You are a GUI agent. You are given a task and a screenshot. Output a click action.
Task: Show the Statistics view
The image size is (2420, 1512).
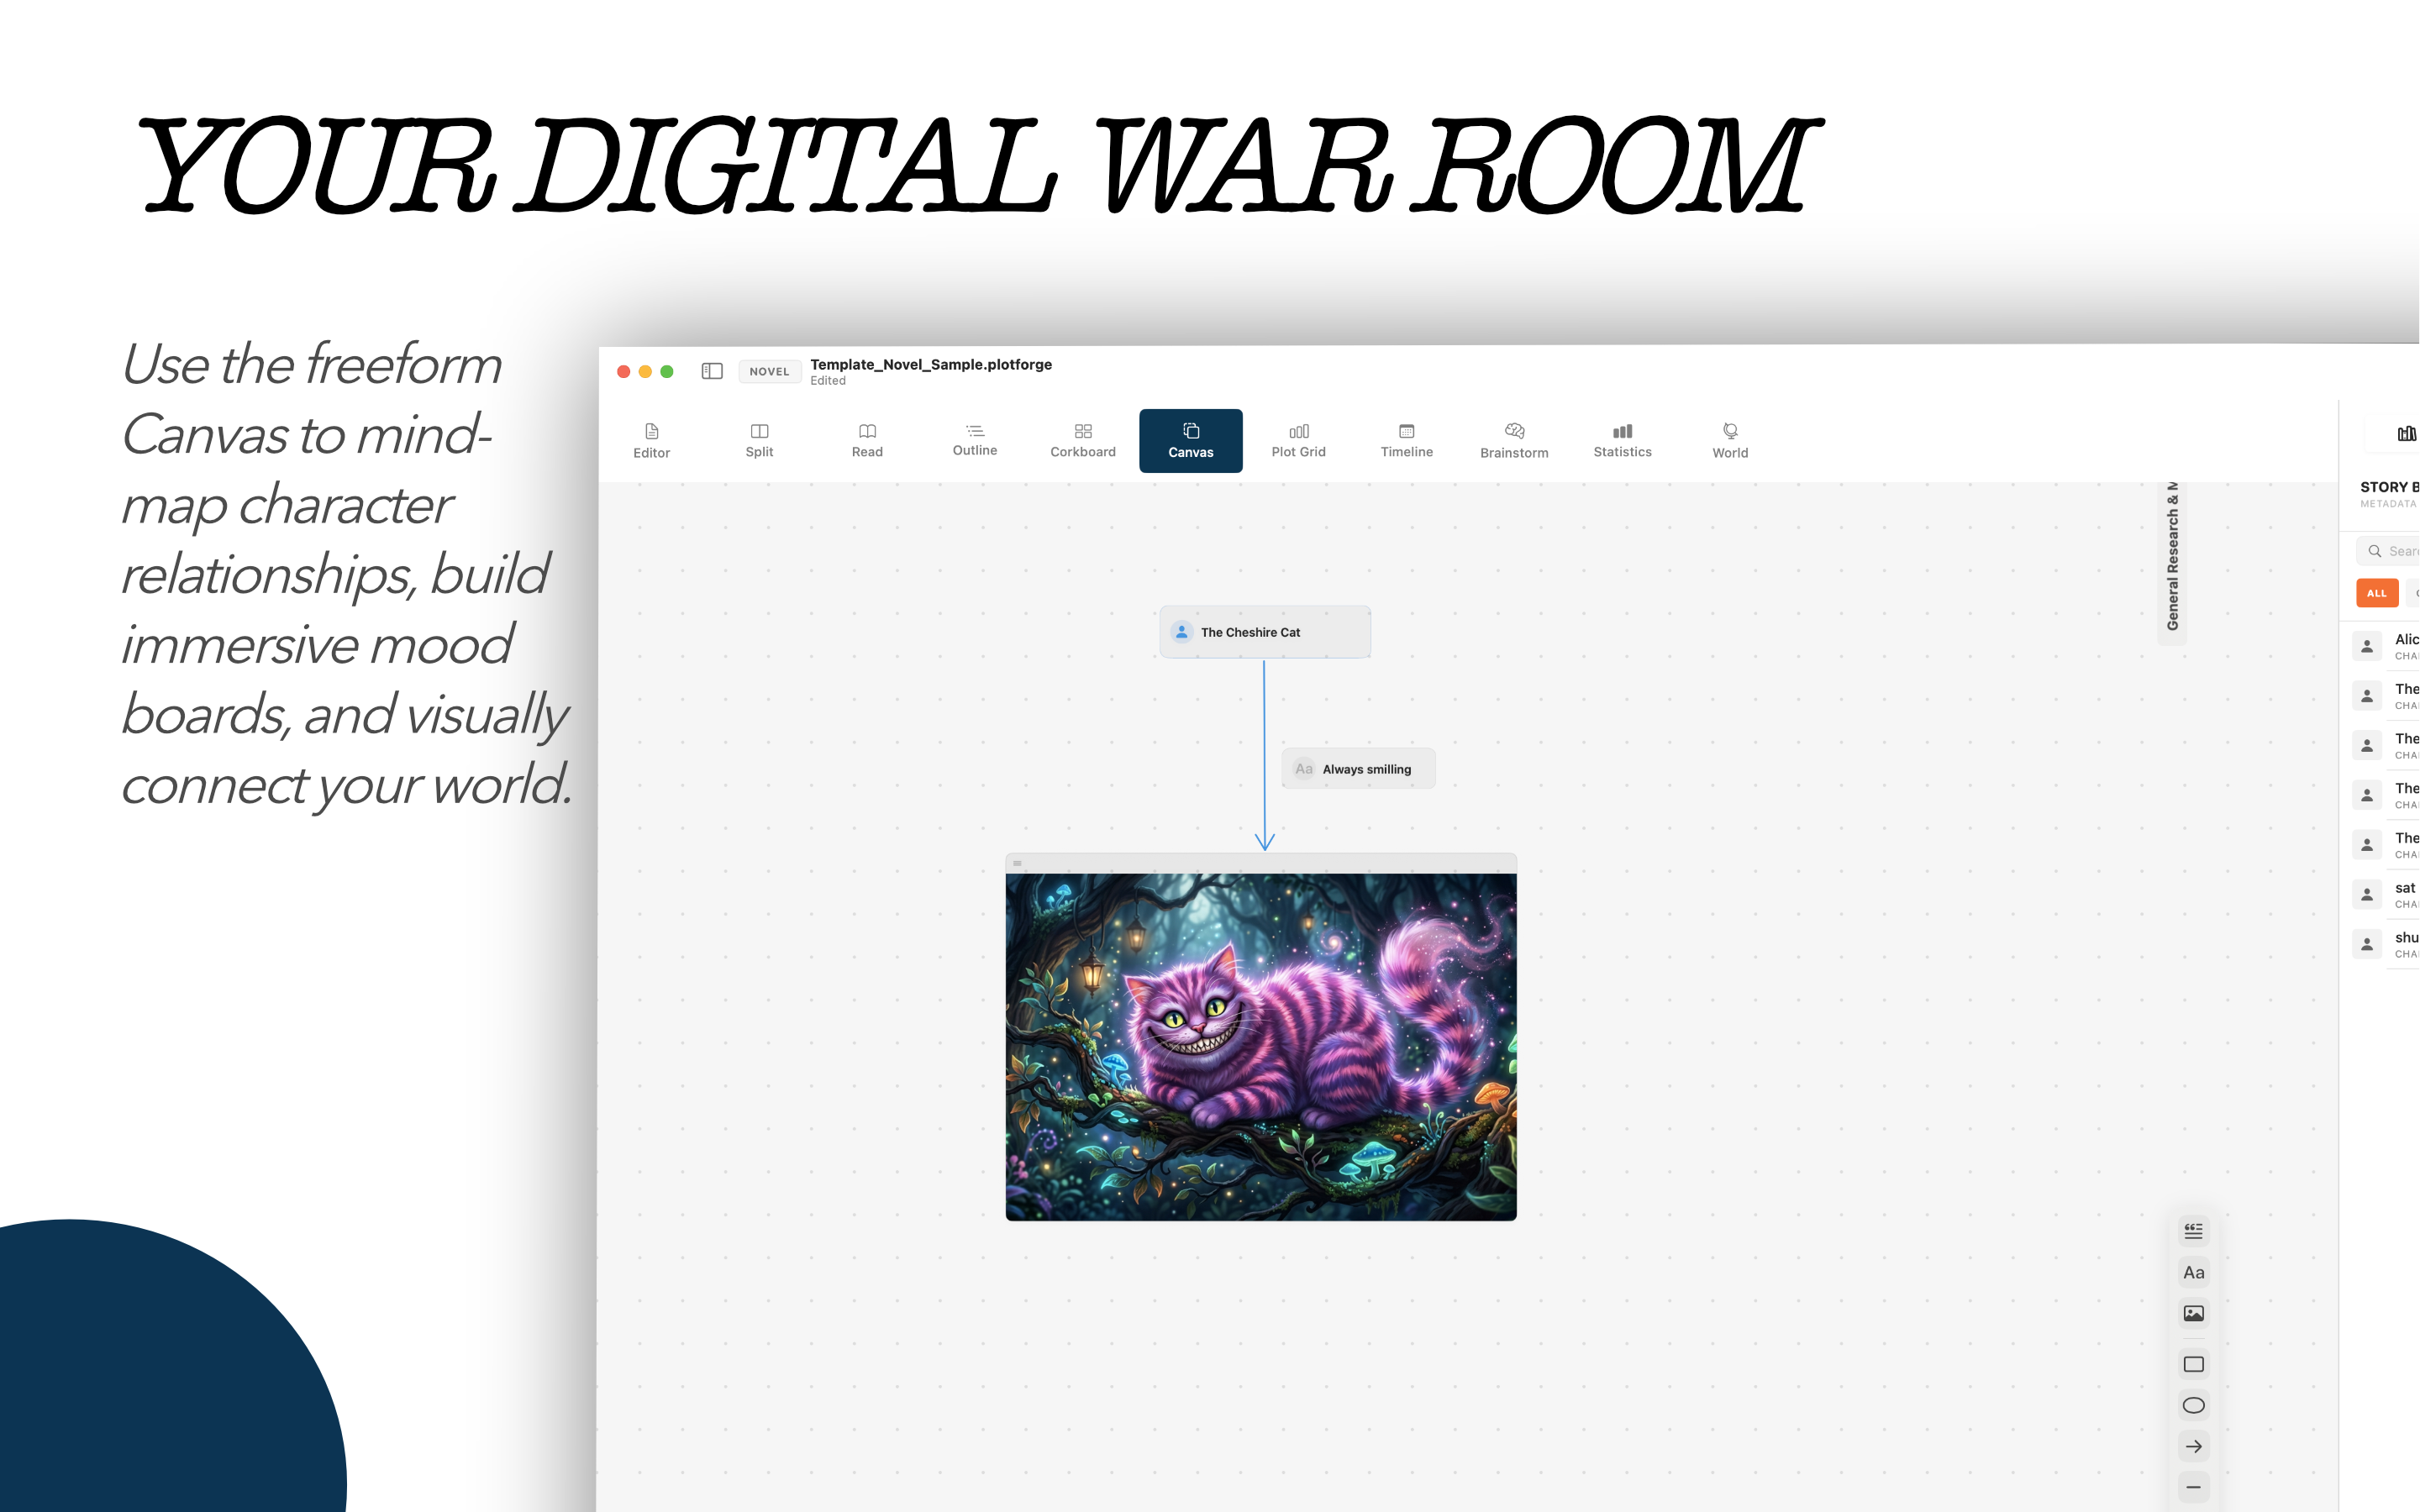tap(1622, 441)
